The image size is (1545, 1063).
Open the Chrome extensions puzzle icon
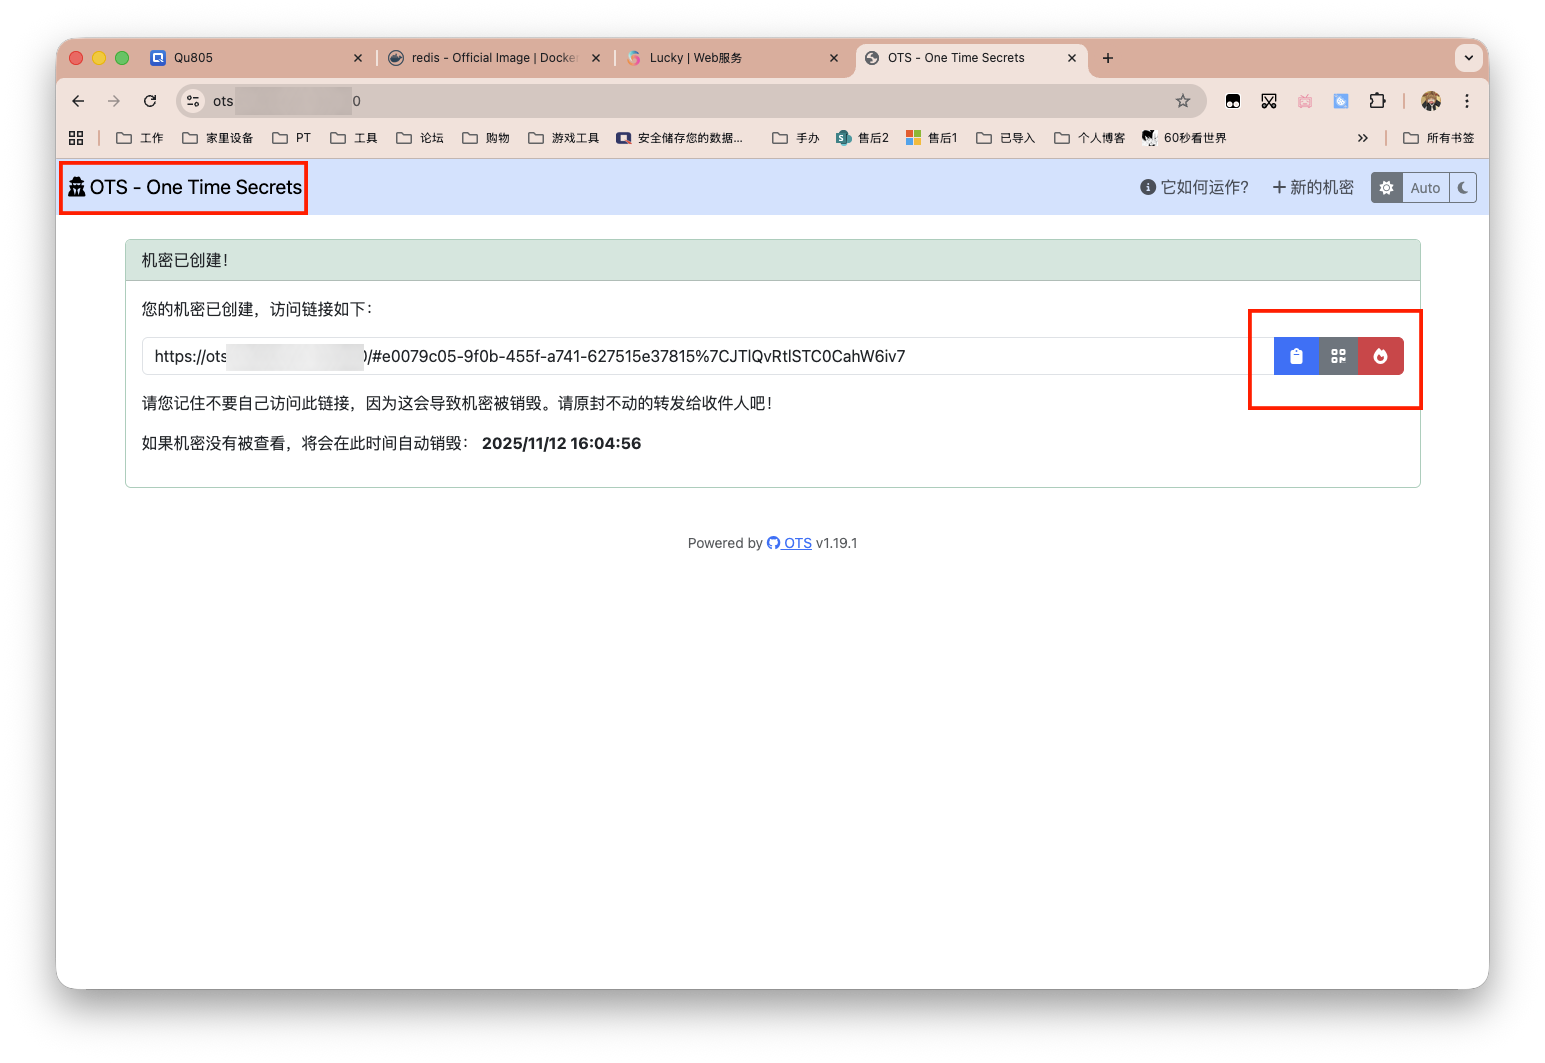tap(1377, 100)
